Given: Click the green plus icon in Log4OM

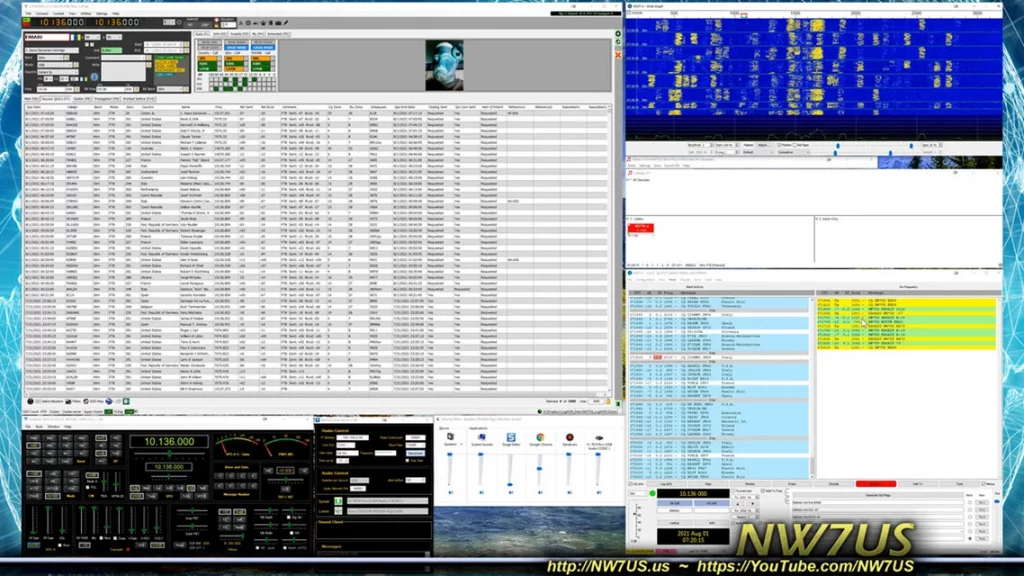Looking at the screenshot, I should pos(618,34).
